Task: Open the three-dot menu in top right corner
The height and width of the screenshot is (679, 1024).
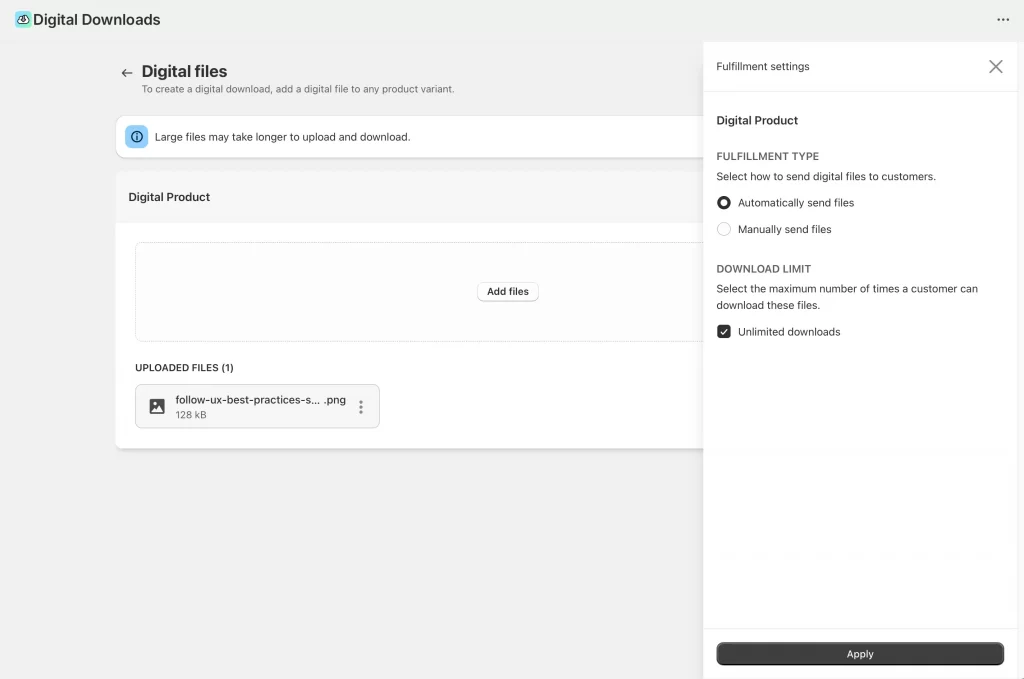Action: [1003, 19]
